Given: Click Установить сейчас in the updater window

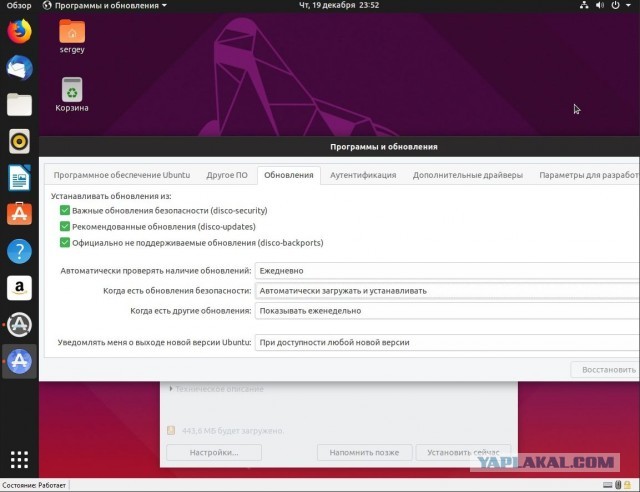Looking at the screenshot, I should click(x=463, y=452).
